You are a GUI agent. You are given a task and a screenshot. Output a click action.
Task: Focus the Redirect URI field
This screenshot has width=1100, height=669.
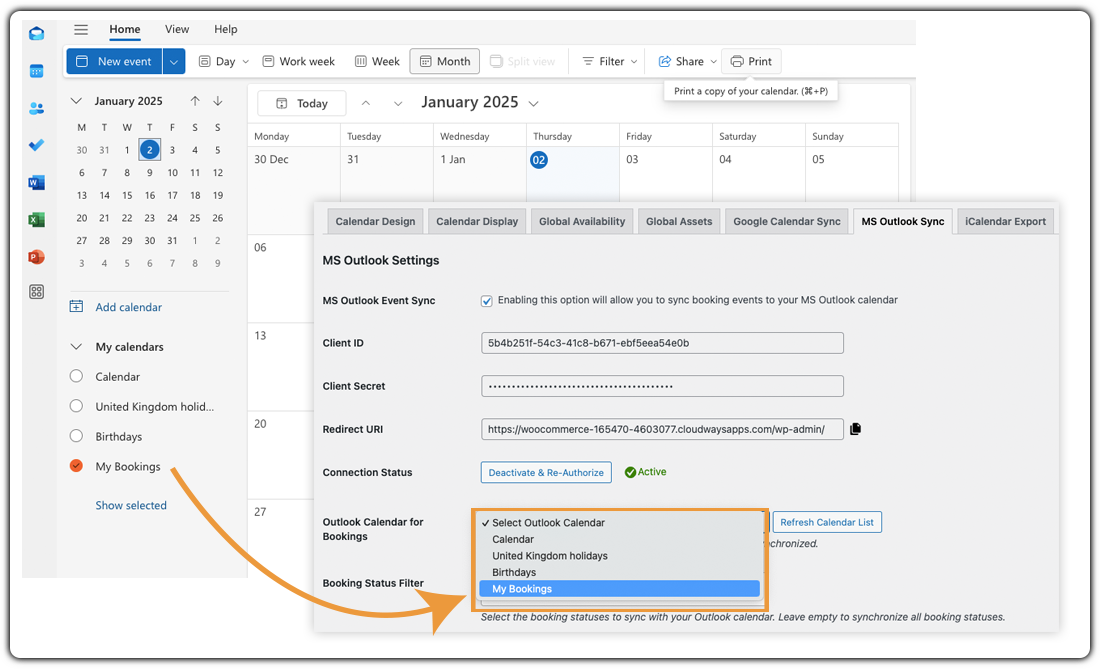[662, 429]
